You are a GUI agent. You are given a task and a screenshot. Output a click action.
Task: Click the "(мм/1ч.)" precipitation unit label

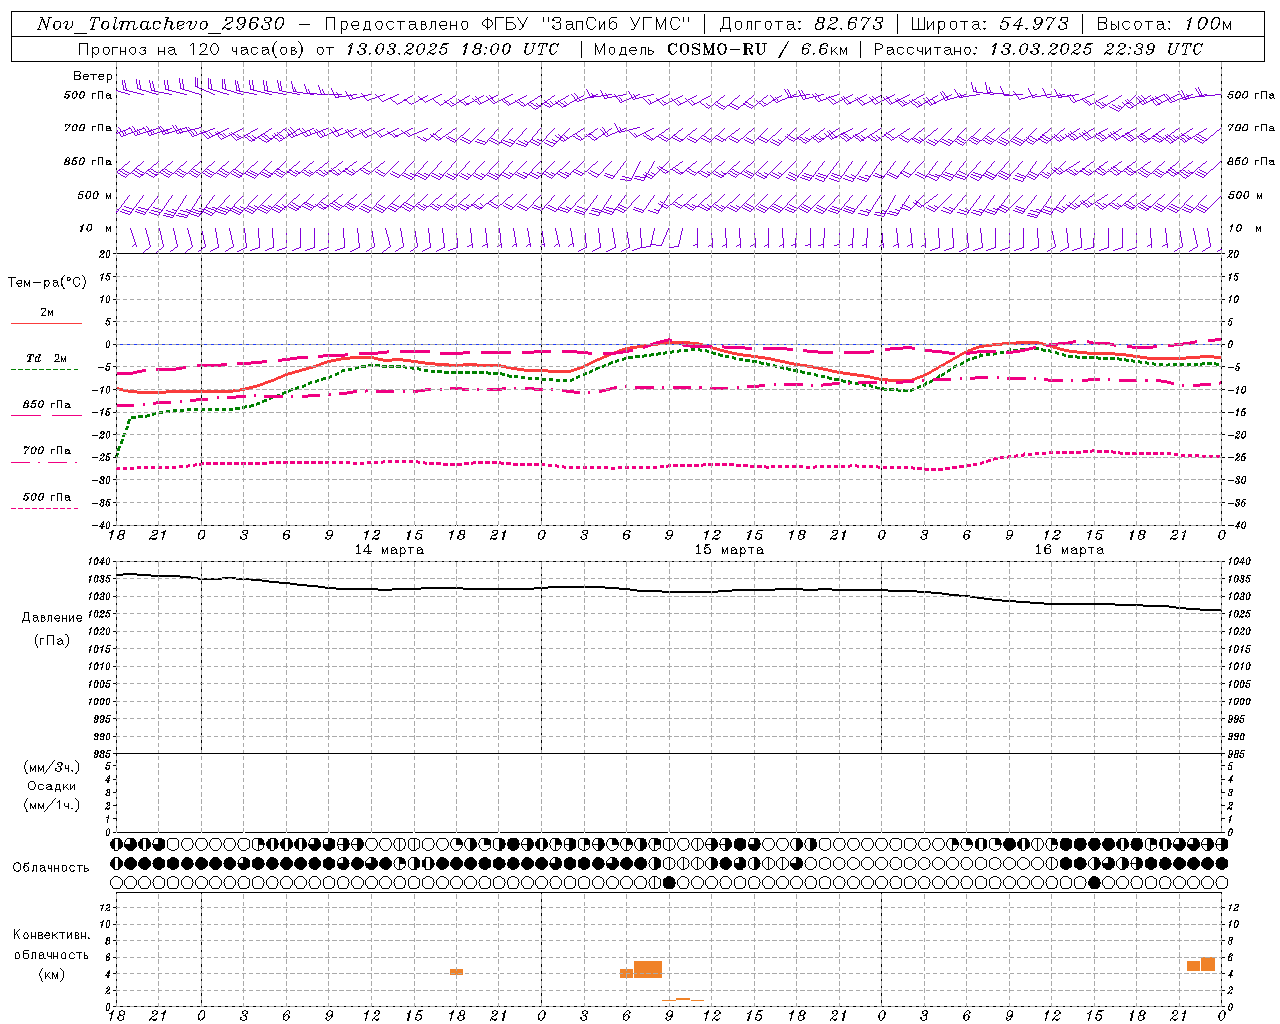click(52, 805)
